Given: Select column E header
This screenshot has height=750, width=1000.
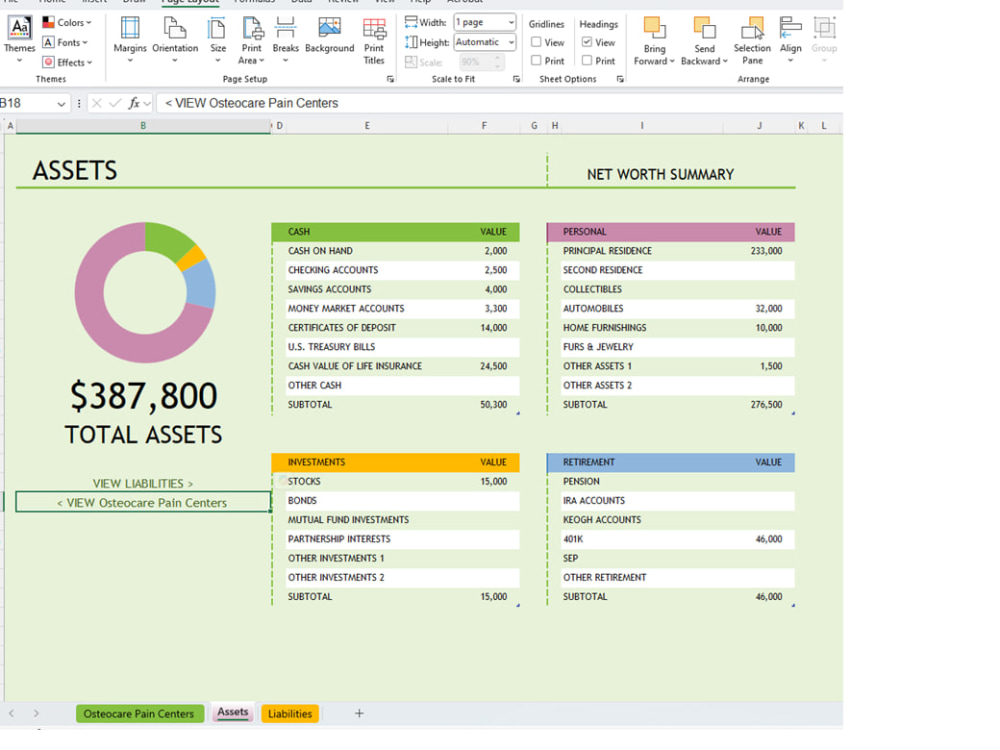Looking at the screenshot, I should [367, 126].
